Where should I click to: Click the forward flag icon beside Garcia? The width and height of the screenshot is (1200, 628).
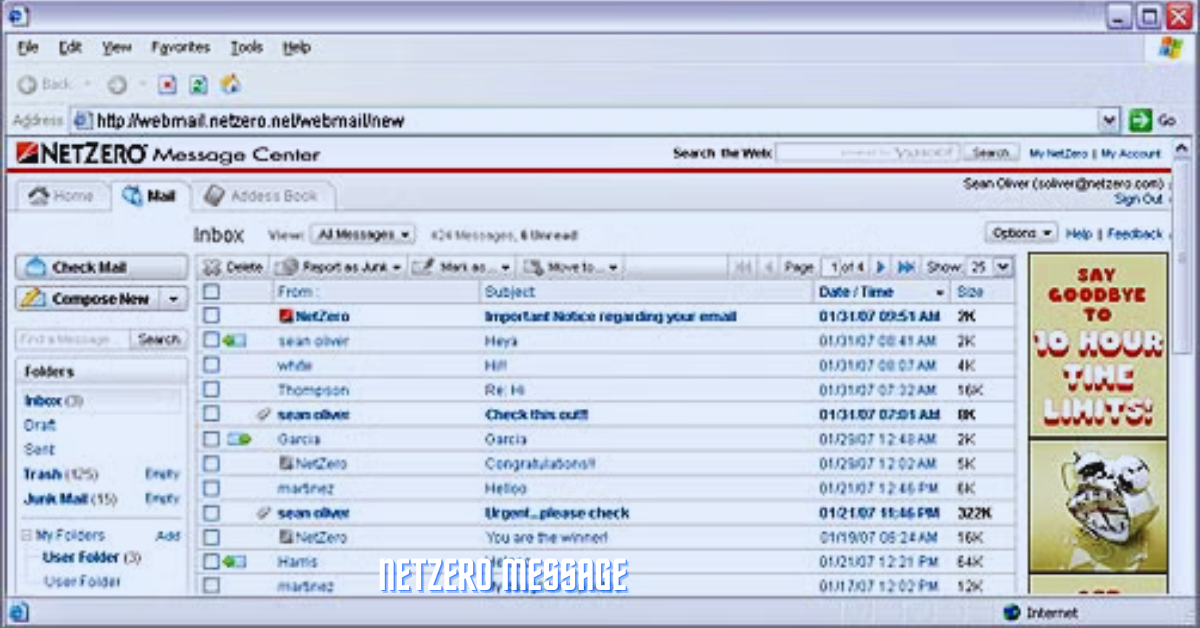coord(239,439)
